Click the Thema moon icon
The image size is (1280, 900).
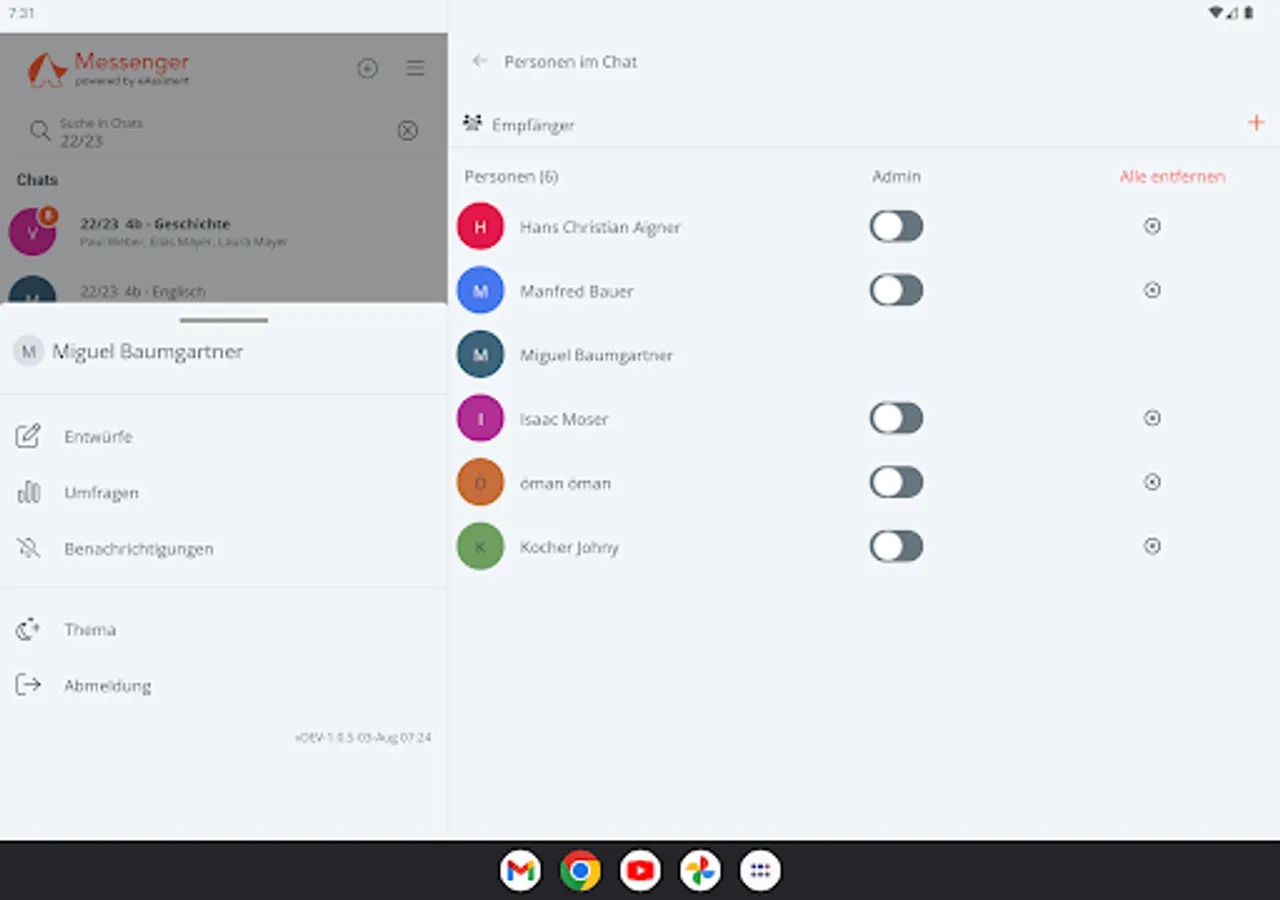[28, 629]
